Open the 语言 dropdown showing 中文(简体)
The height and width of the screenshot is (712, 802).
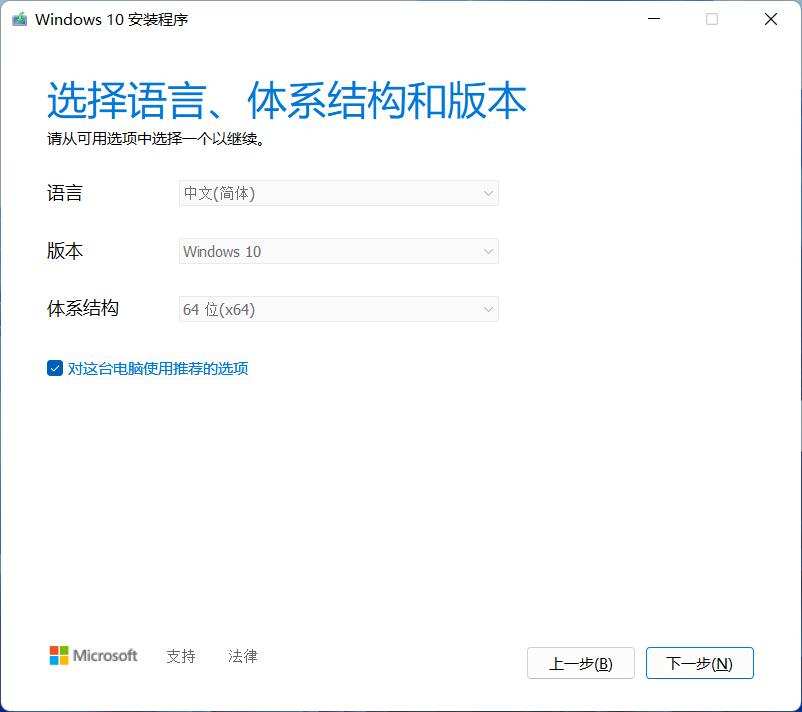pos(339,193)
